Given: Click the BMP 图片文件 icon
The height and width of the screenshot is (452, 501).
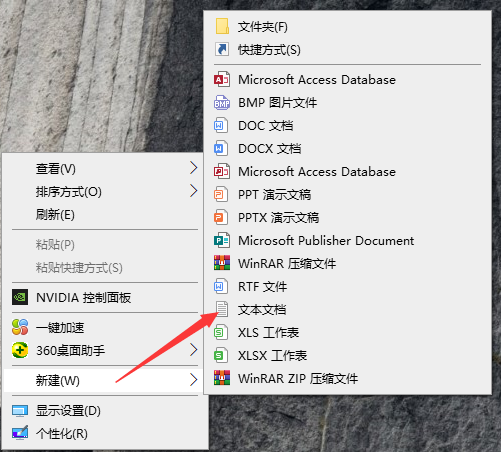Looking at the screenshot, I should (x=222, y=103).
